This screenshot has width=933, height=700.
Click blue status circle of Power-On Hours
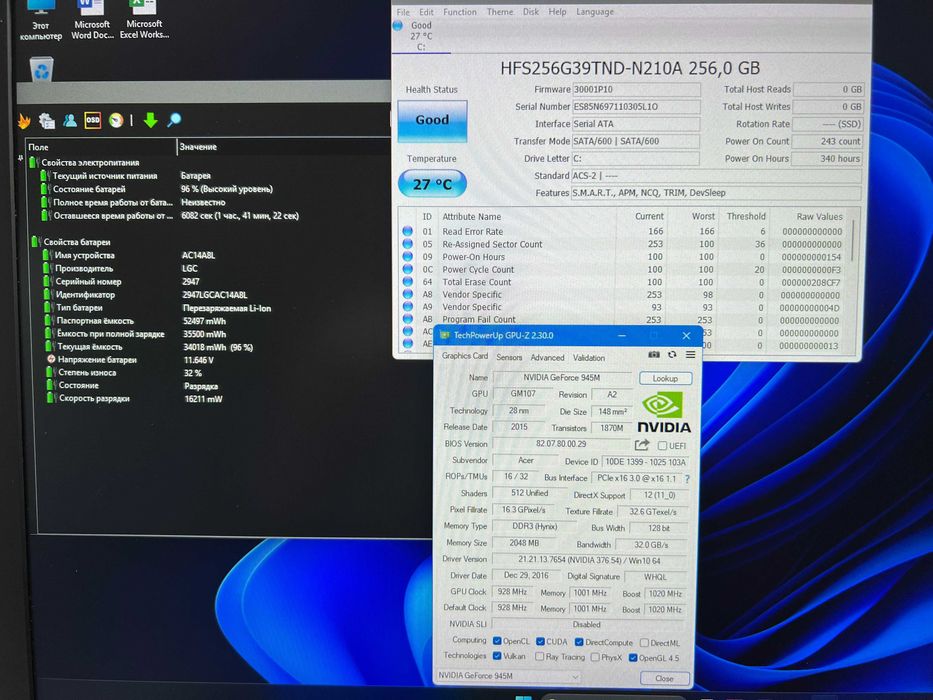[408, 257]
